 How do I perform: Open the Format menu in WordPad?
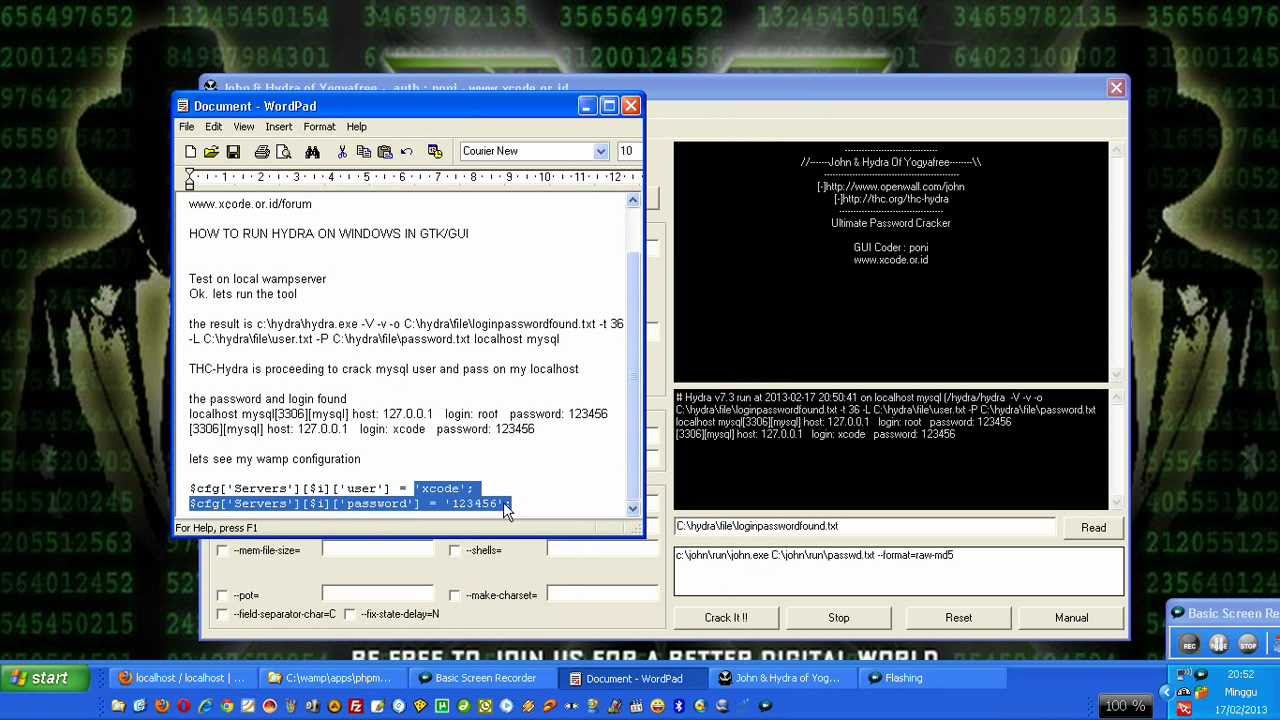(319, 127)
